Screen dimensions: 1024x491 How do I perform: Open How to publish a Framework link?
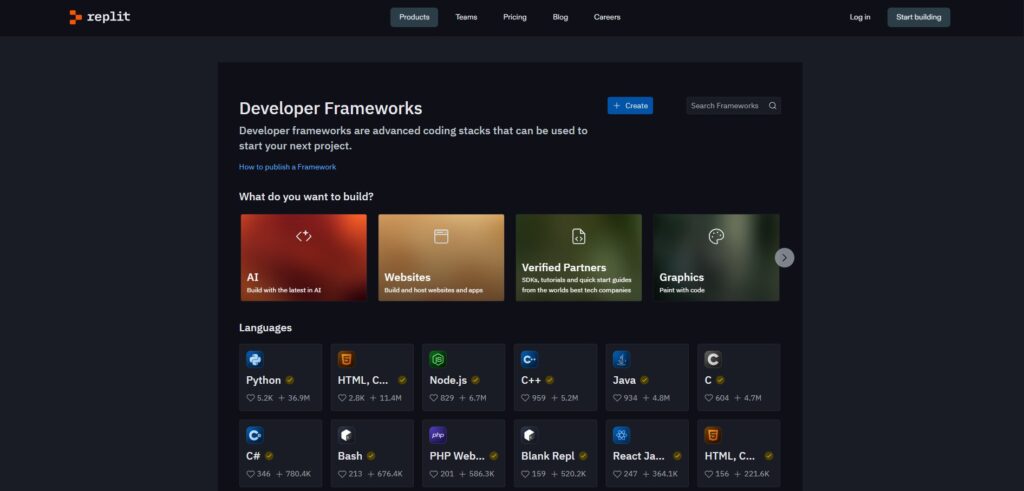pyautogui.click(x=287, y=167)
